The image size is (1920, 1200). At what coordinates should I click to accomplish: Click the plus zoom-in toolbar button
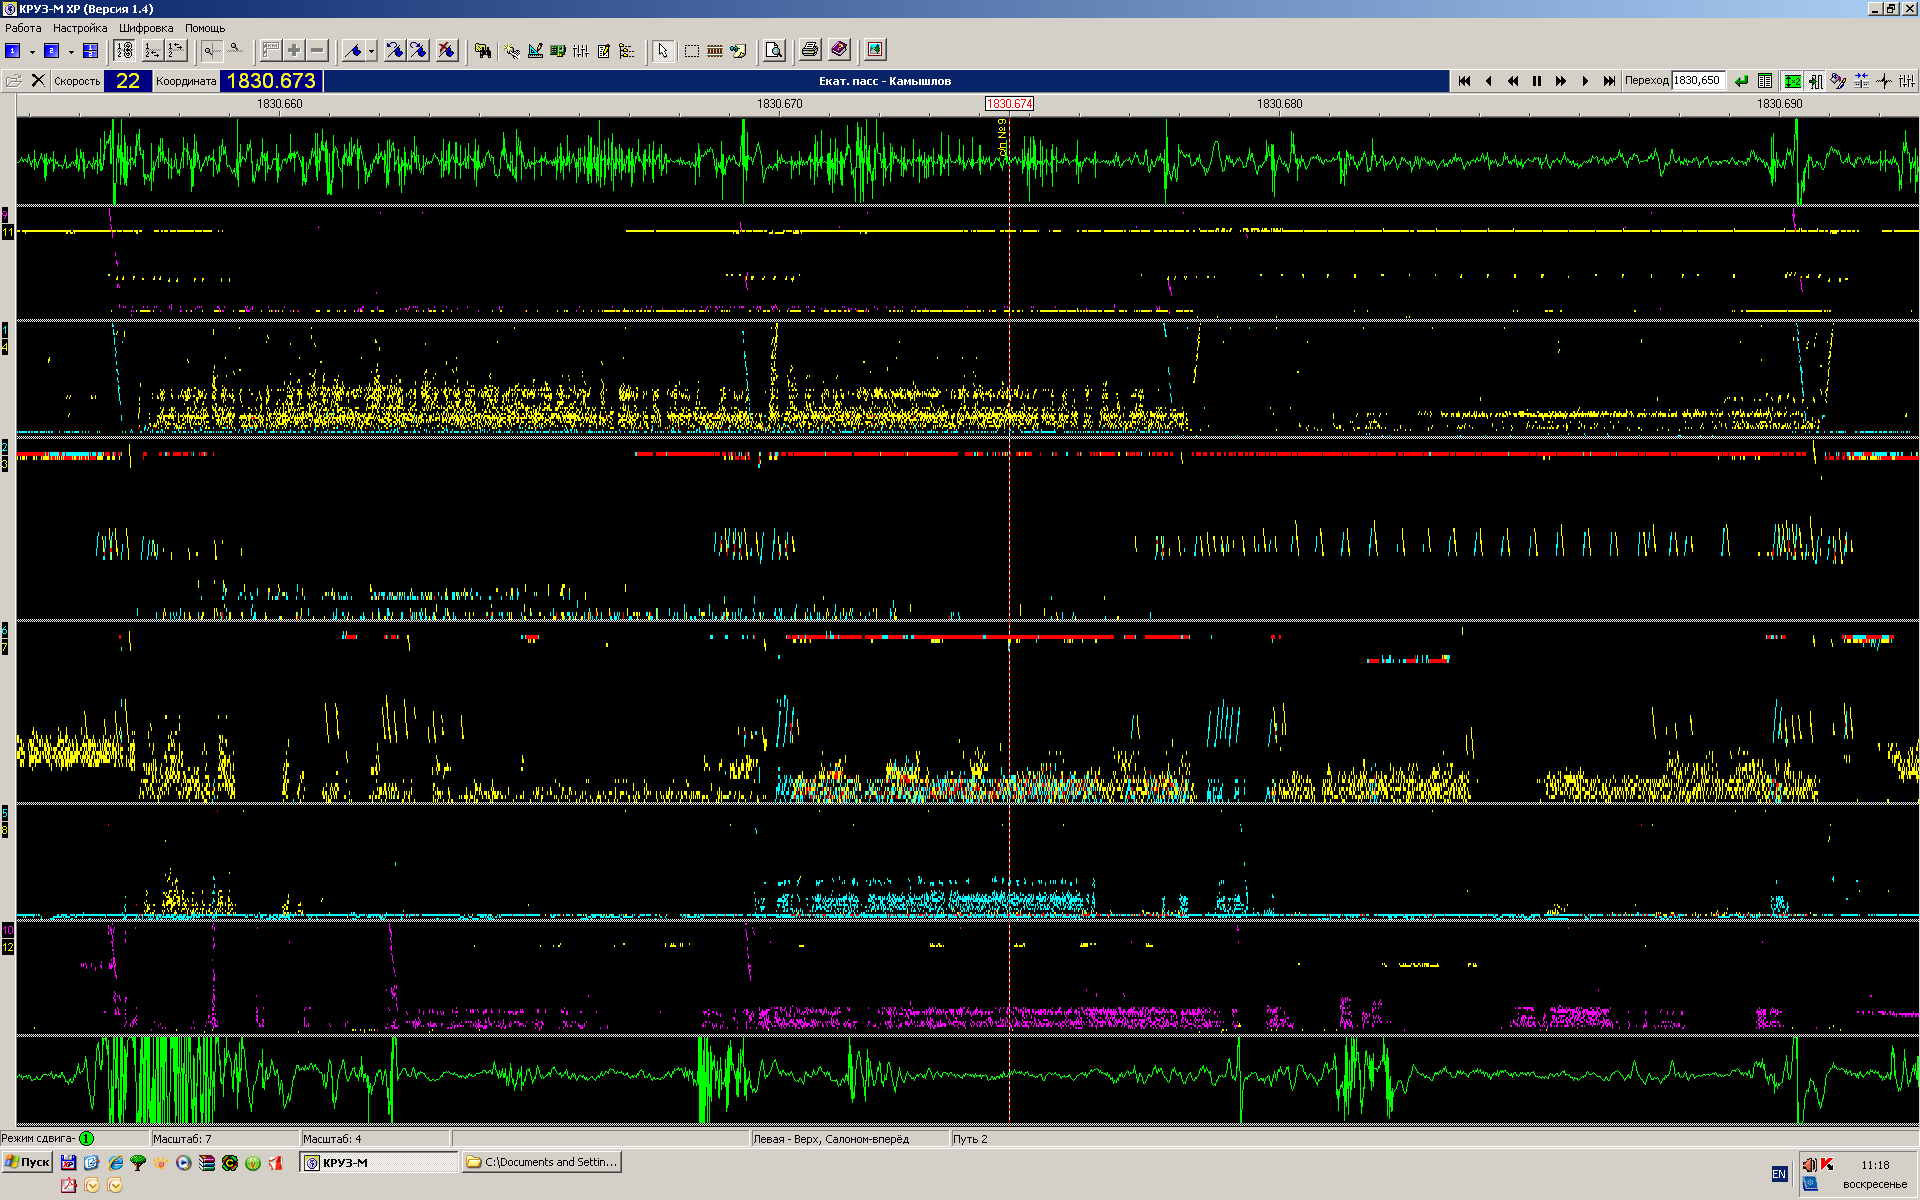point(294,50)
